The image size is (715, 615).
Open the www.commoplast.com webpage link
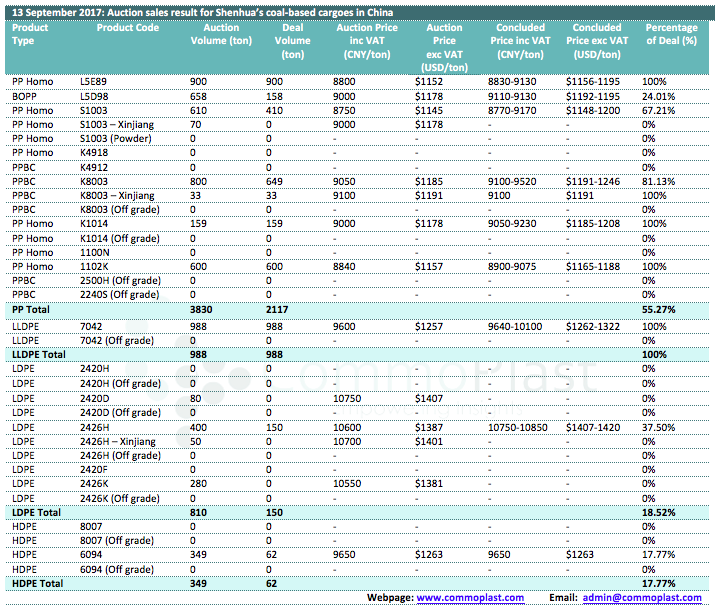click(470, 597)
